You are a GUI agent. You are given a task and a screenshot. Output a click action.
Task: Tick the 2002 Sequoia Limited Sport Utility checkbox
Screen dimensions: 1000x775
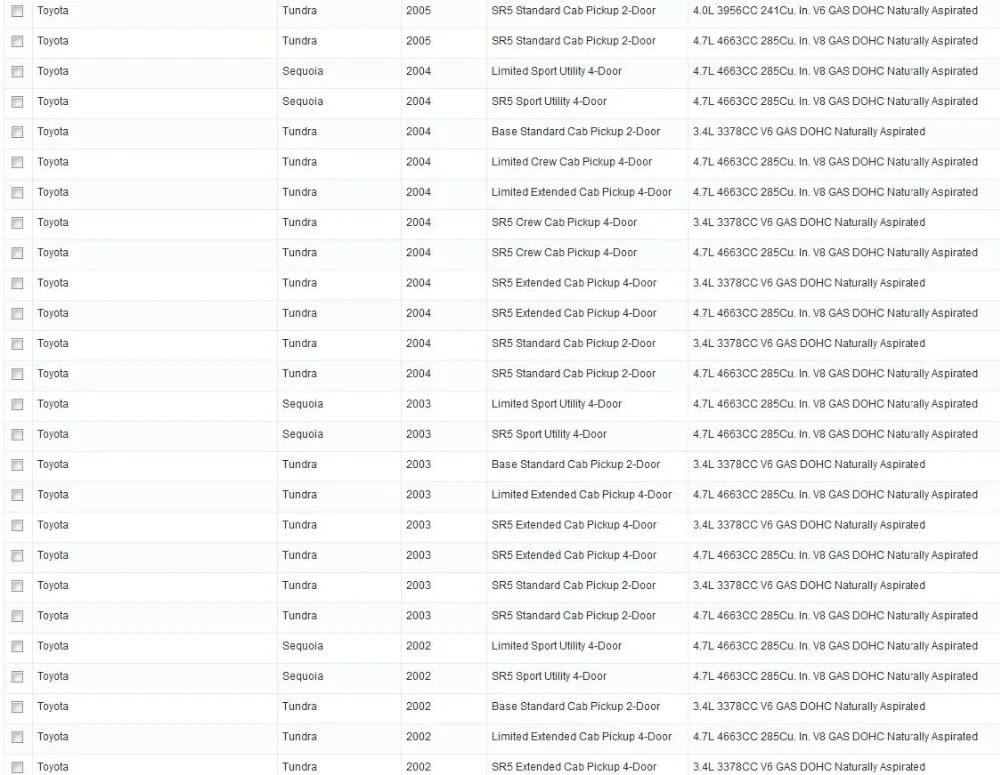tap(17, 647)
